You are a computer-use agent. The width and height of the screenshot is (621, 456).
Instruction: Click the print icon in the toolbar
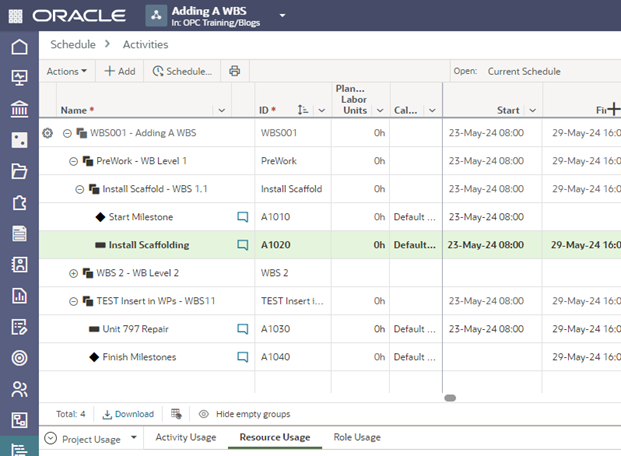(x=234, y=72)
